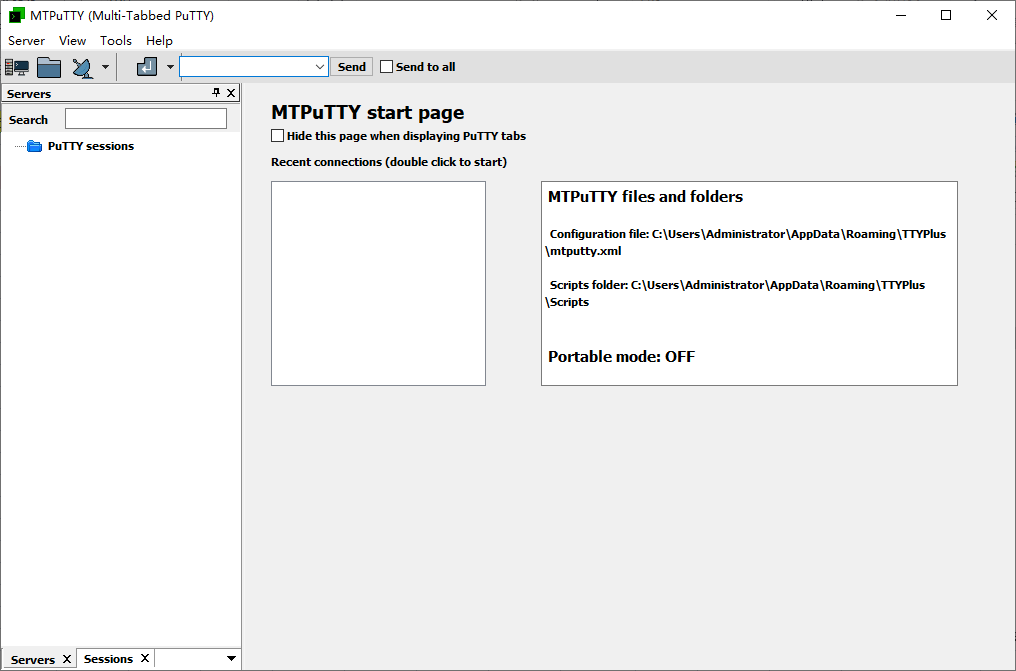This screenshot has height=671, width=1016.
Task: Pin the Servers panel
Action: pos(216,93)
